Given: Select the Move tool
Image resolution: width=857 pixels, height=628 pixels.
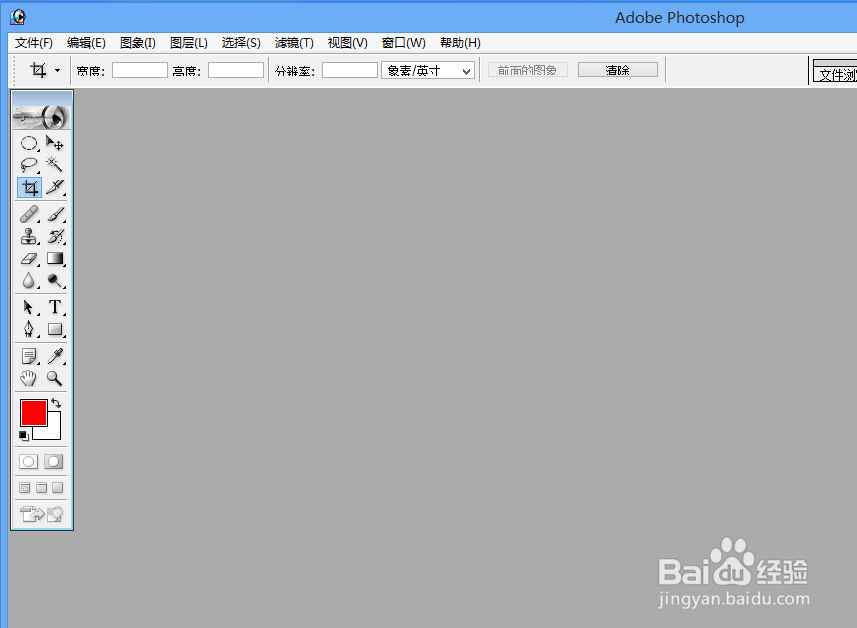Looking at the screenshot, I should click(55, 143).
